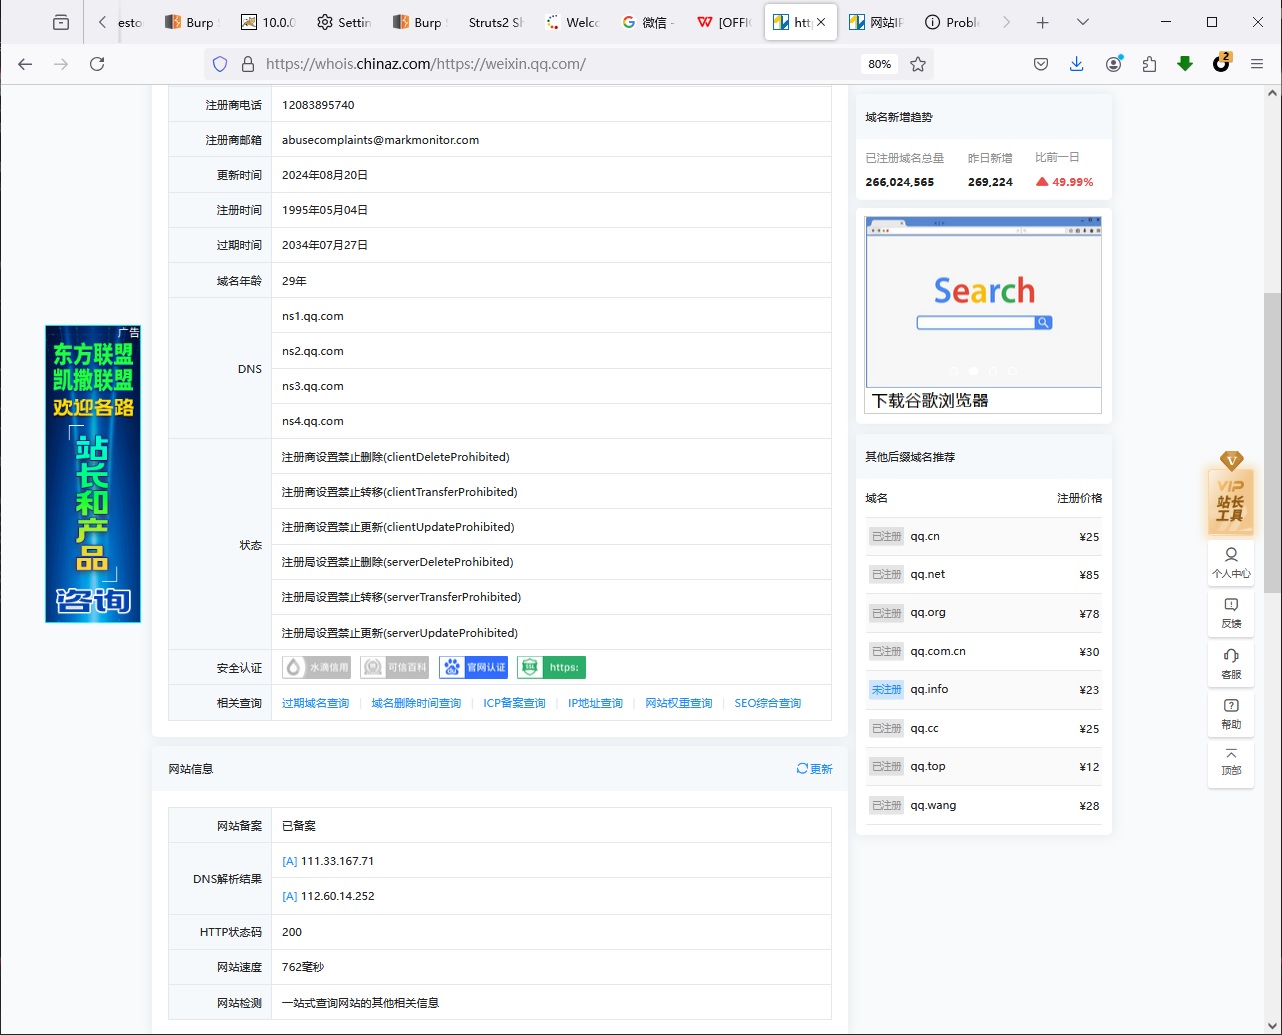
Task: Close the active chinaz whois tab
Action: (x=821, y=22)
